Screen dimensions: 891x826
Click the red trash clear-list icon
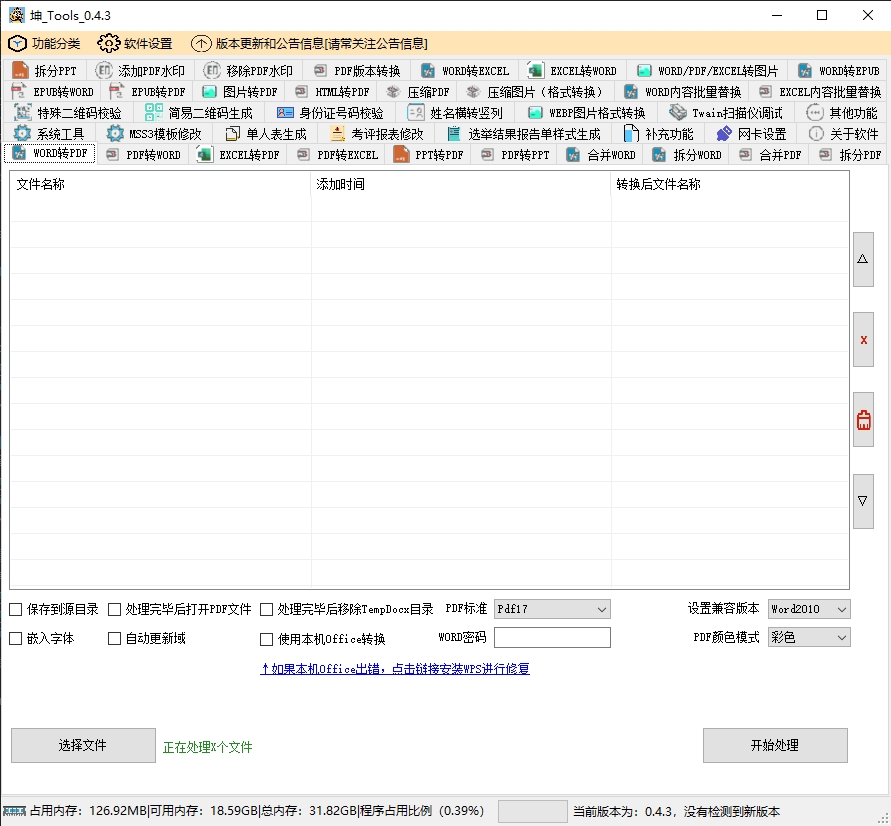tap(863, 420)
